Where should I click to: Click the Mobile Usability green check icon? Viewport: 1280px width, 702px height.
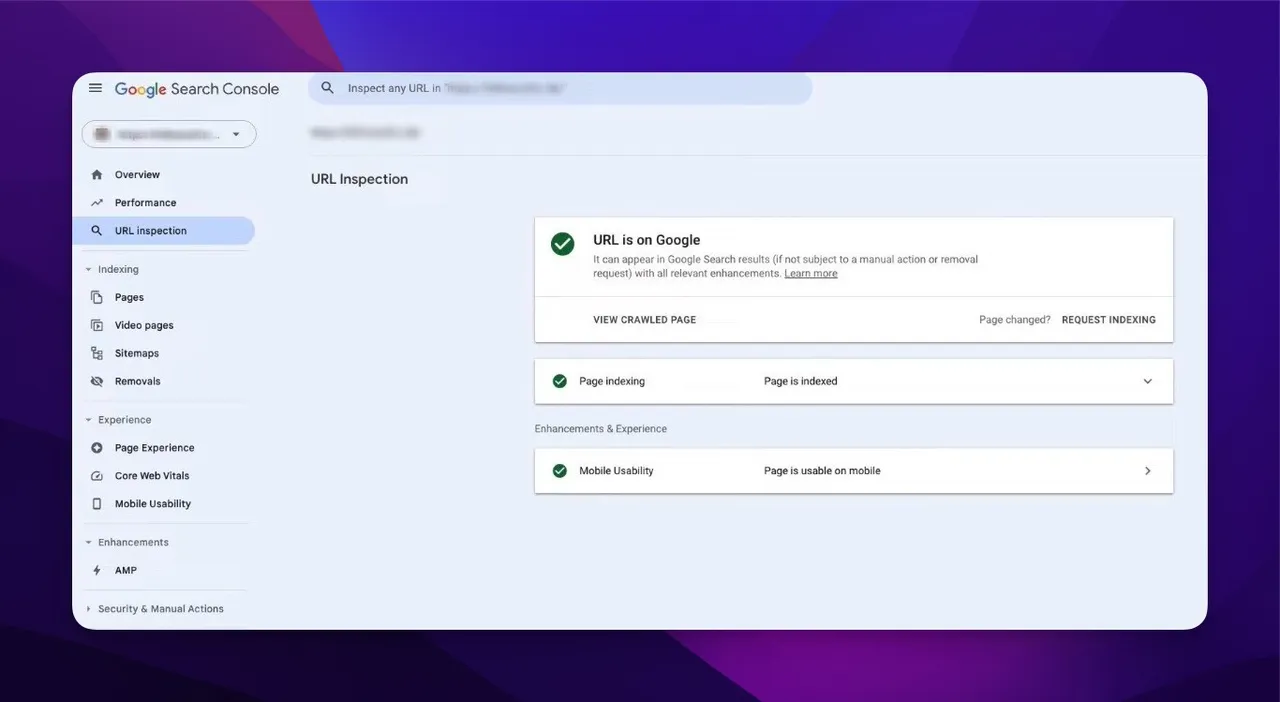[x=560, y=471]
